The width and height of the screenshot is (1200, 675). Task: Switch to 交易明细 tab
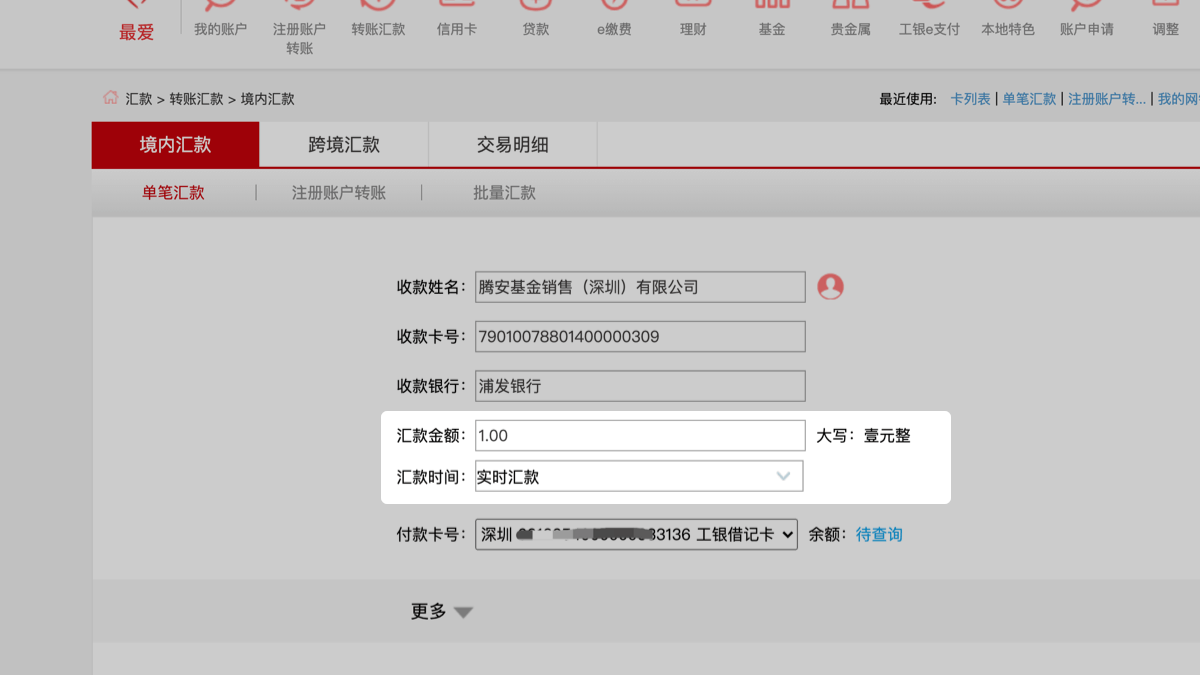pyautogui.click(x=512, y=145)
